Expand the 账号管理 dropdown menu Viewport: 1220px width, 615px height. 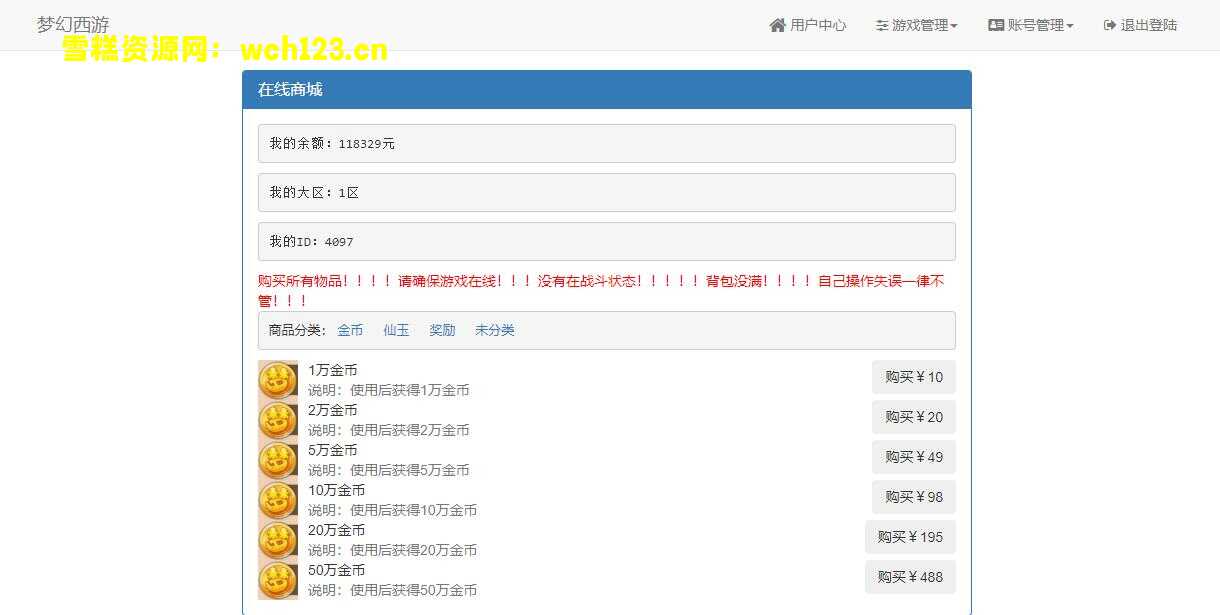coord(1030,25)
